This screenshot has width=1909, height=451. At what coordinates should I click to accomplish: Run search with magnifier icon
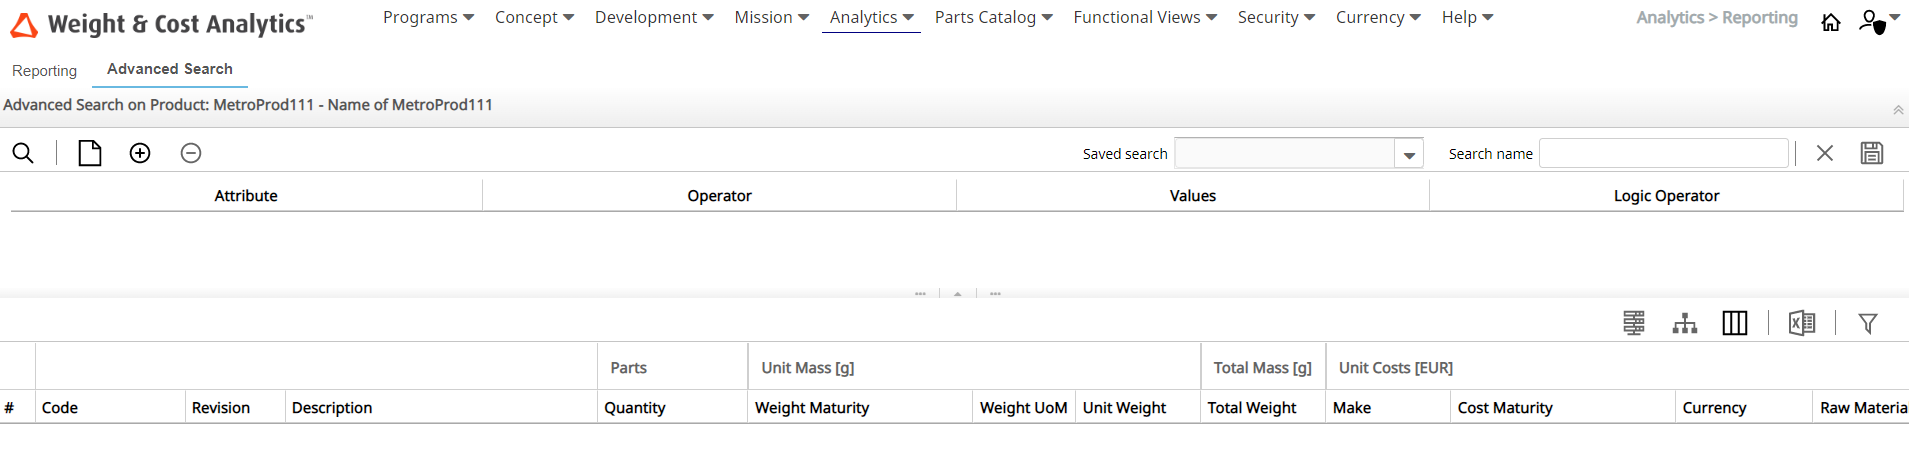click(x=23, y=153)
